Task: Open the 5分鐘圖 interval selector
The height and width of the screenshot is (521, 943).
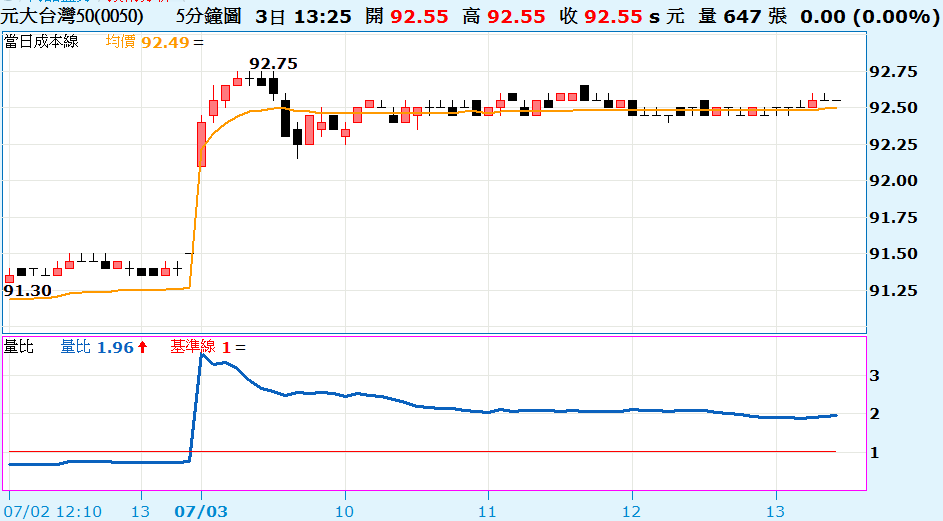Action: [207, 17]
